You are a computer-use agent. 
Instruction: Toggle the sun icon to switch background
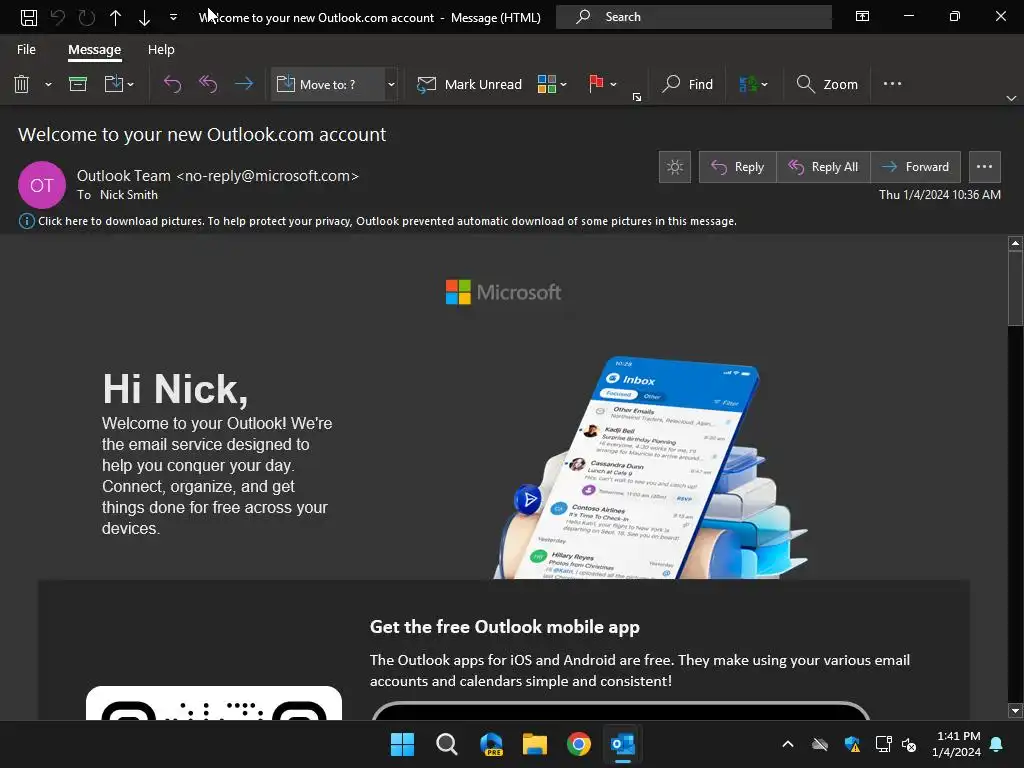click(x=675, y=167)
